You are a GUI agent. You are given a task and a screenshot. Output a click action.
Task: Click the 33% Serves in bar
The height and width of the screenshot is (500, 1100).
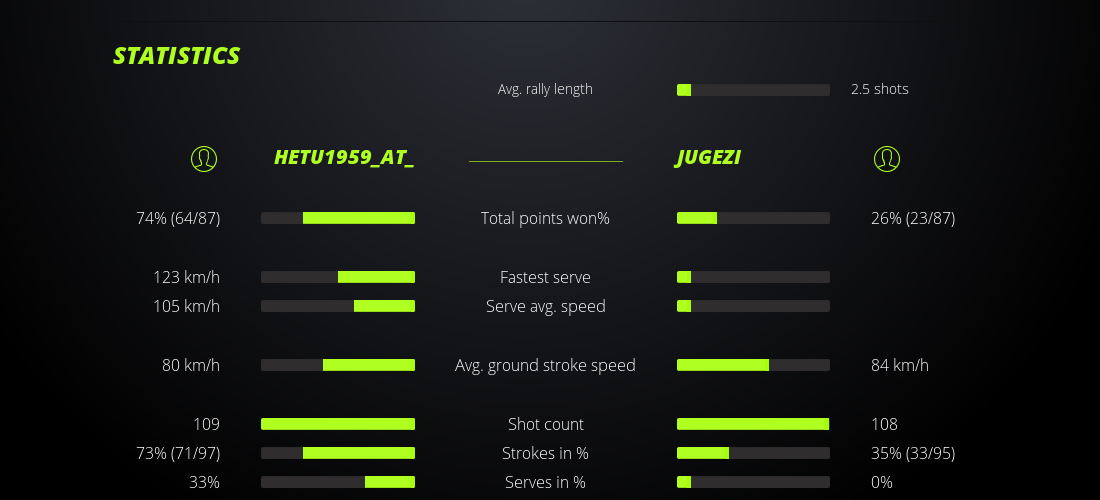338,482
